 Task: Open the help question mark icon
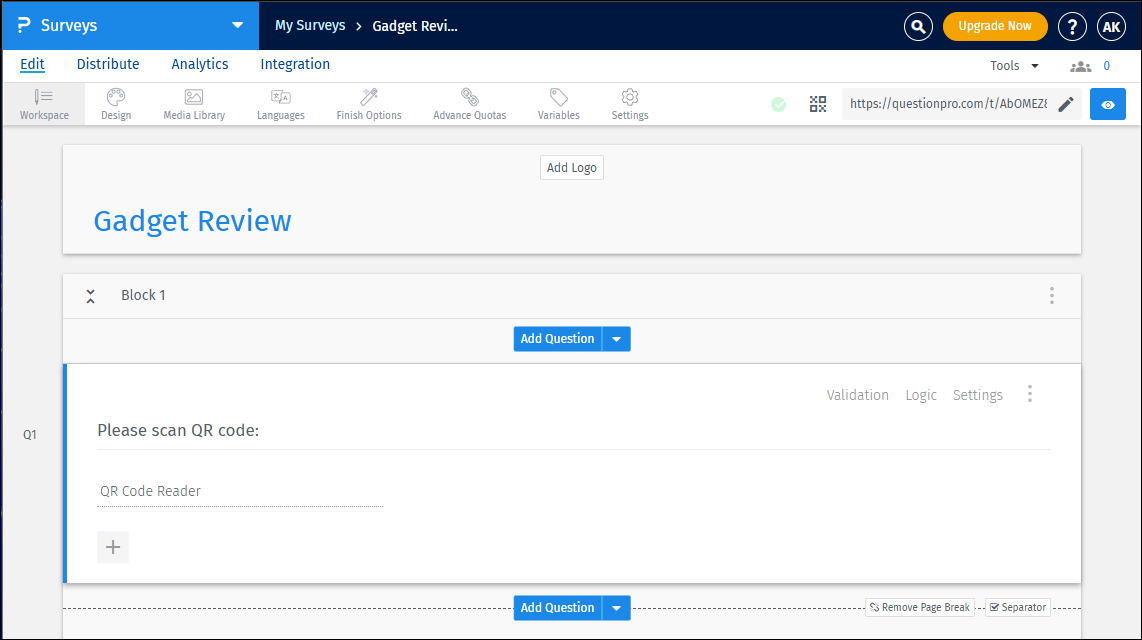tap(1071, 26)
